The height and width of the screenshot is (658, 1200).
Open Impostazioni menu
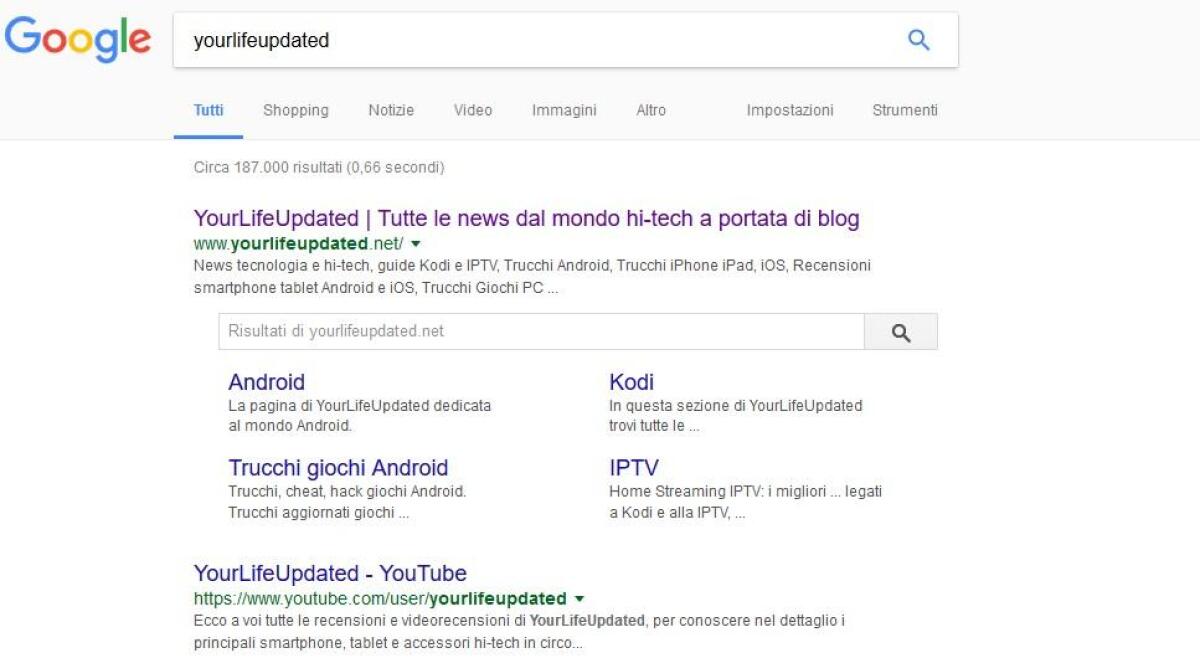[789, 110]
